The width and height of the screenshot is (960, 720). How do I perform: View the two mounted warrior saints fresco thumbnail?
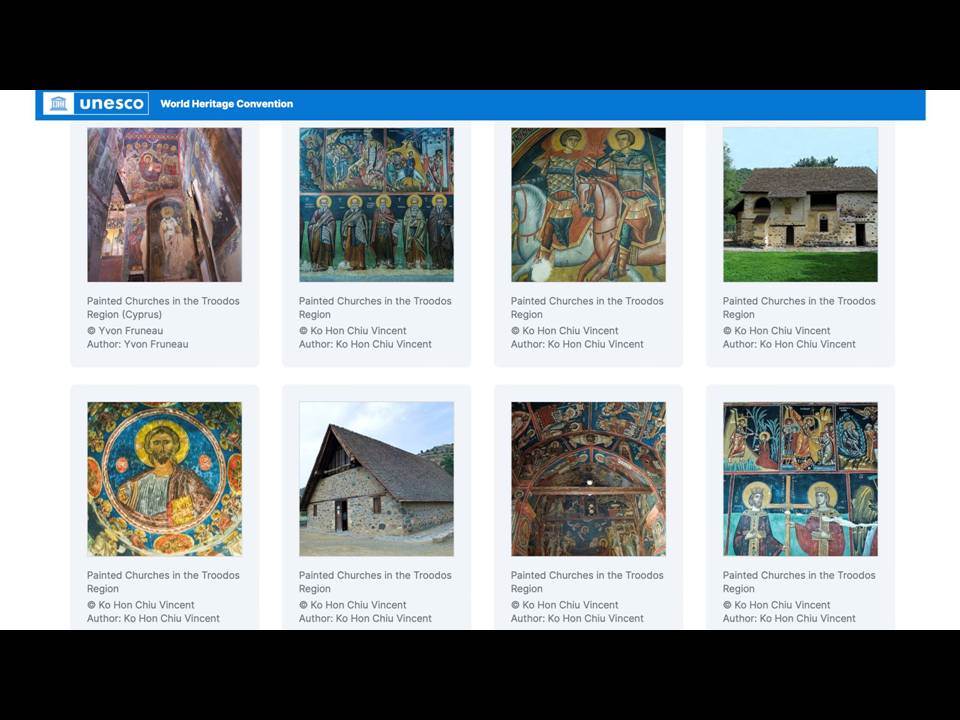(588, 204)
